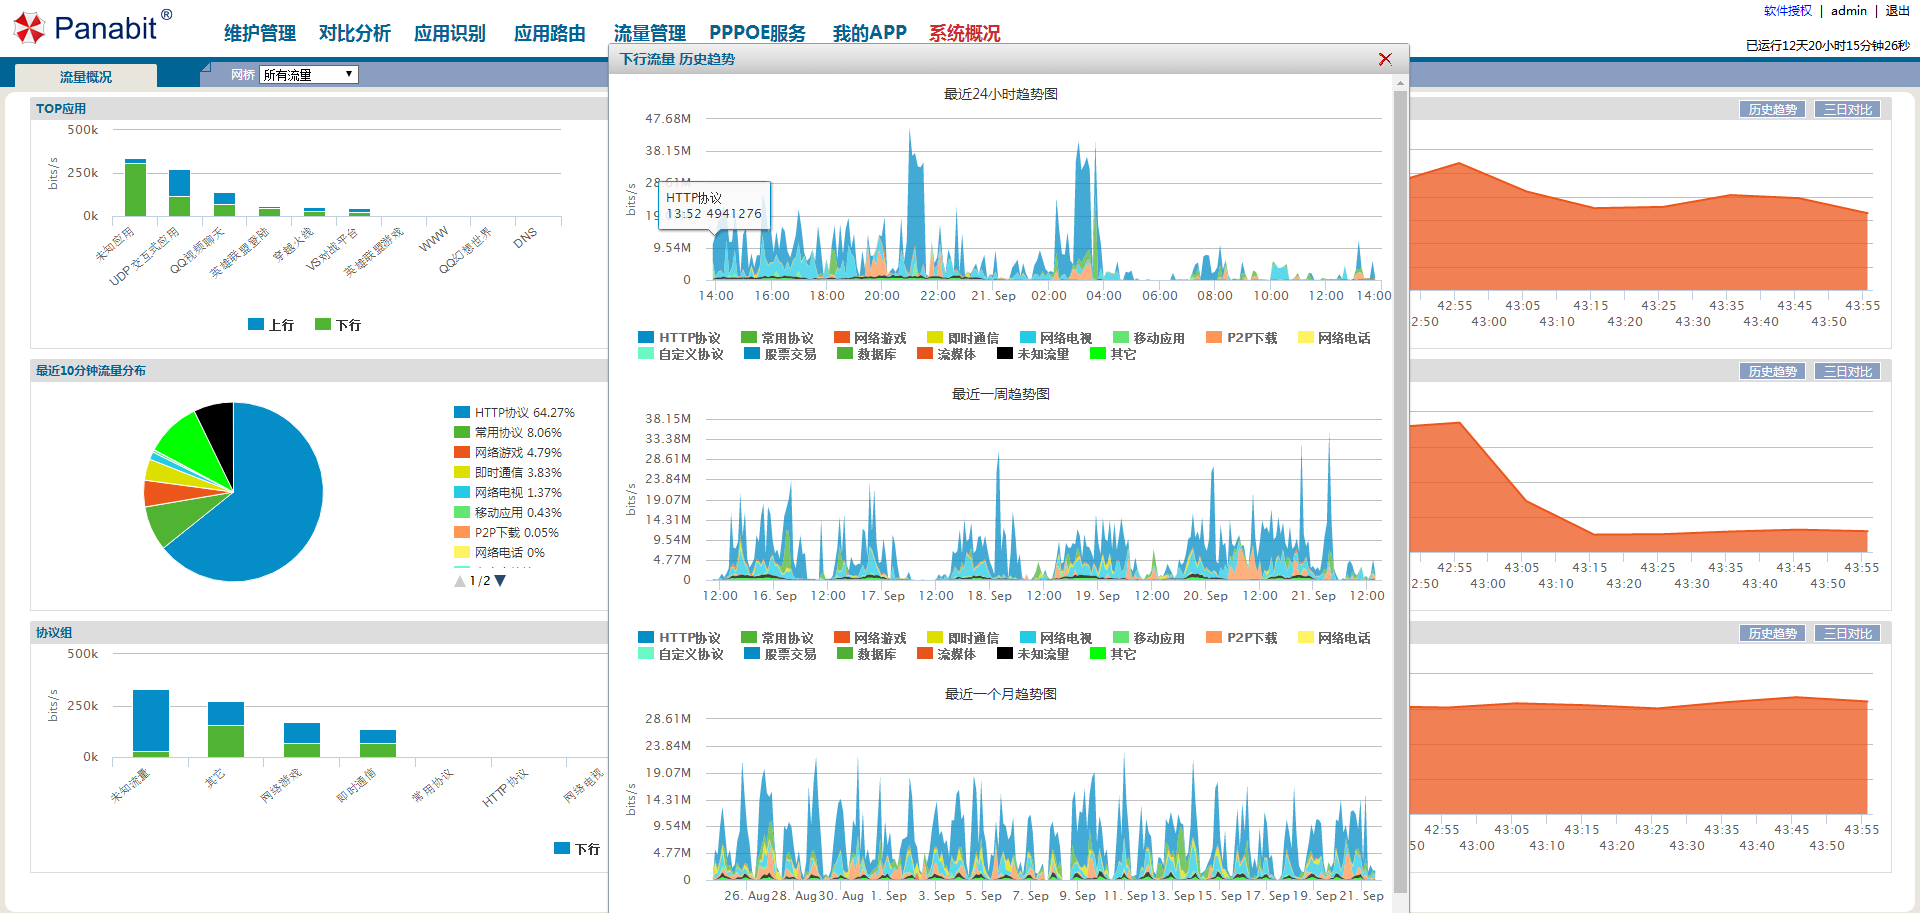This screenshot has height=913, width=1920.
Task: Click 网络电话 0% in the pie legend
Action: click(500, 552)
